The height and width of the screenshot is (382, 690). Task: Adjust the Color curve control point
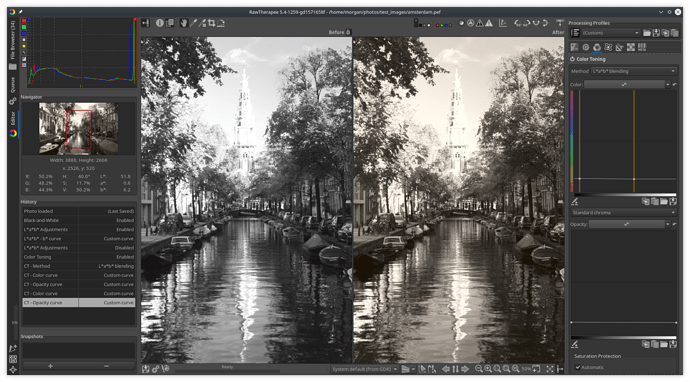click(580, 179)
